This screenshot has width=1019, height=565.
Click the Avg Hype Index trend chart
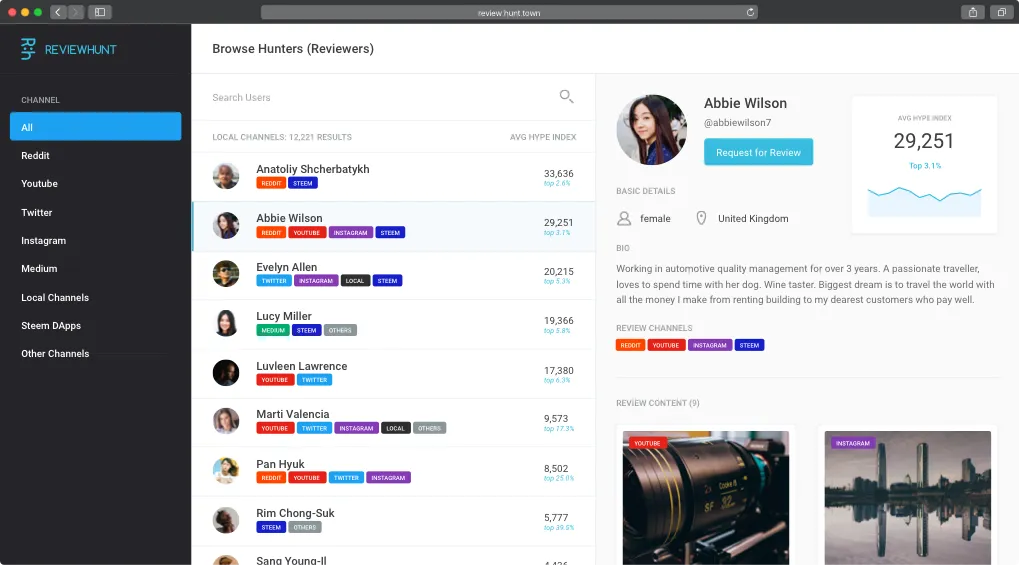click(x=924, y=200)
